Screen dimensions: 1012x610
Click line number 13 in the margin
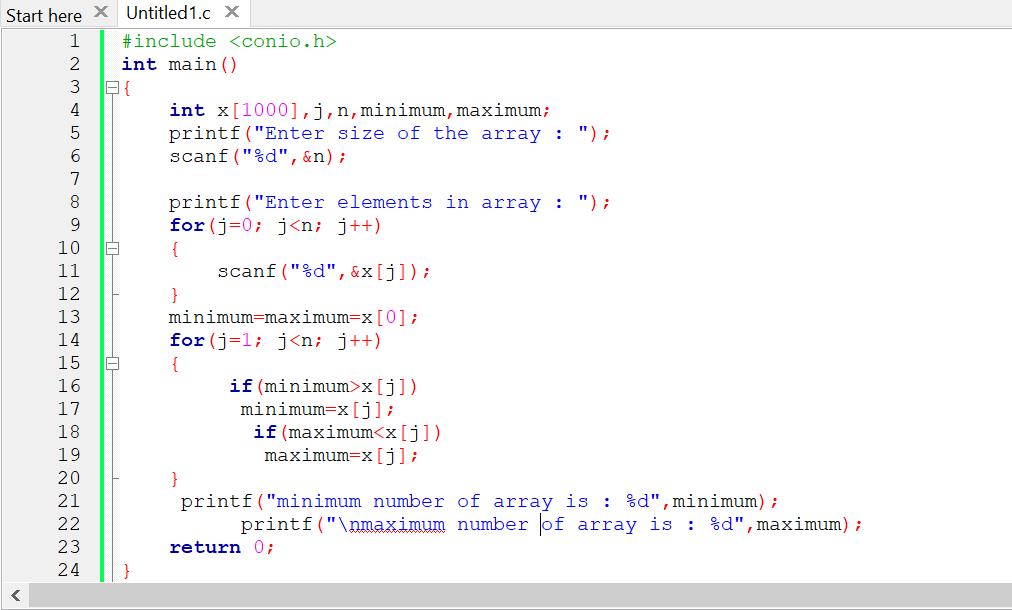69,317
